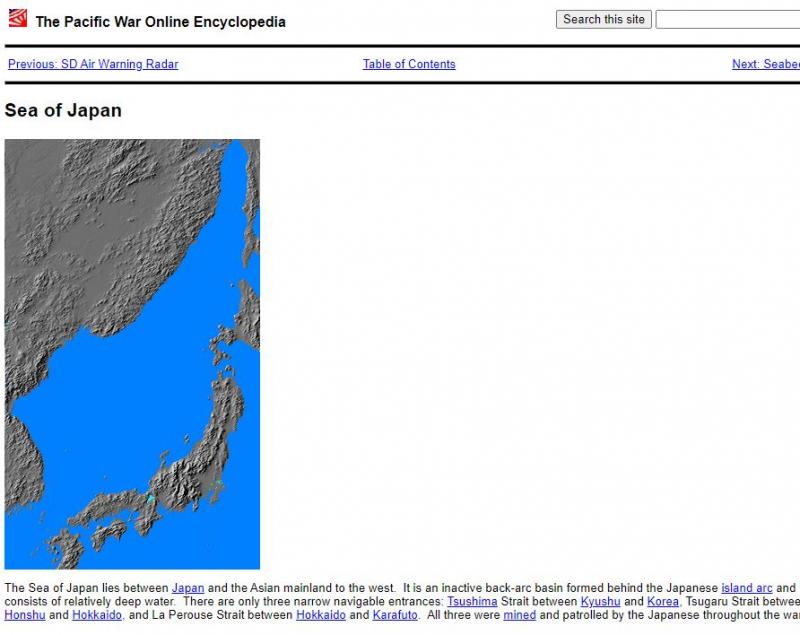Click the Sea of Japan relief map image

tap(132, 354)
